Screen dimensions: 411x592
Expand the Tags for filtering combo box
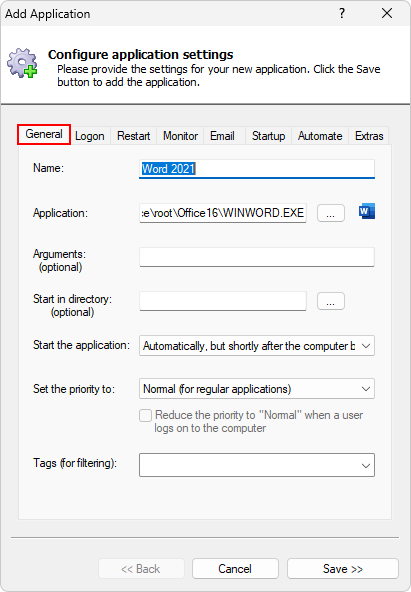click(x=257, y=465)
